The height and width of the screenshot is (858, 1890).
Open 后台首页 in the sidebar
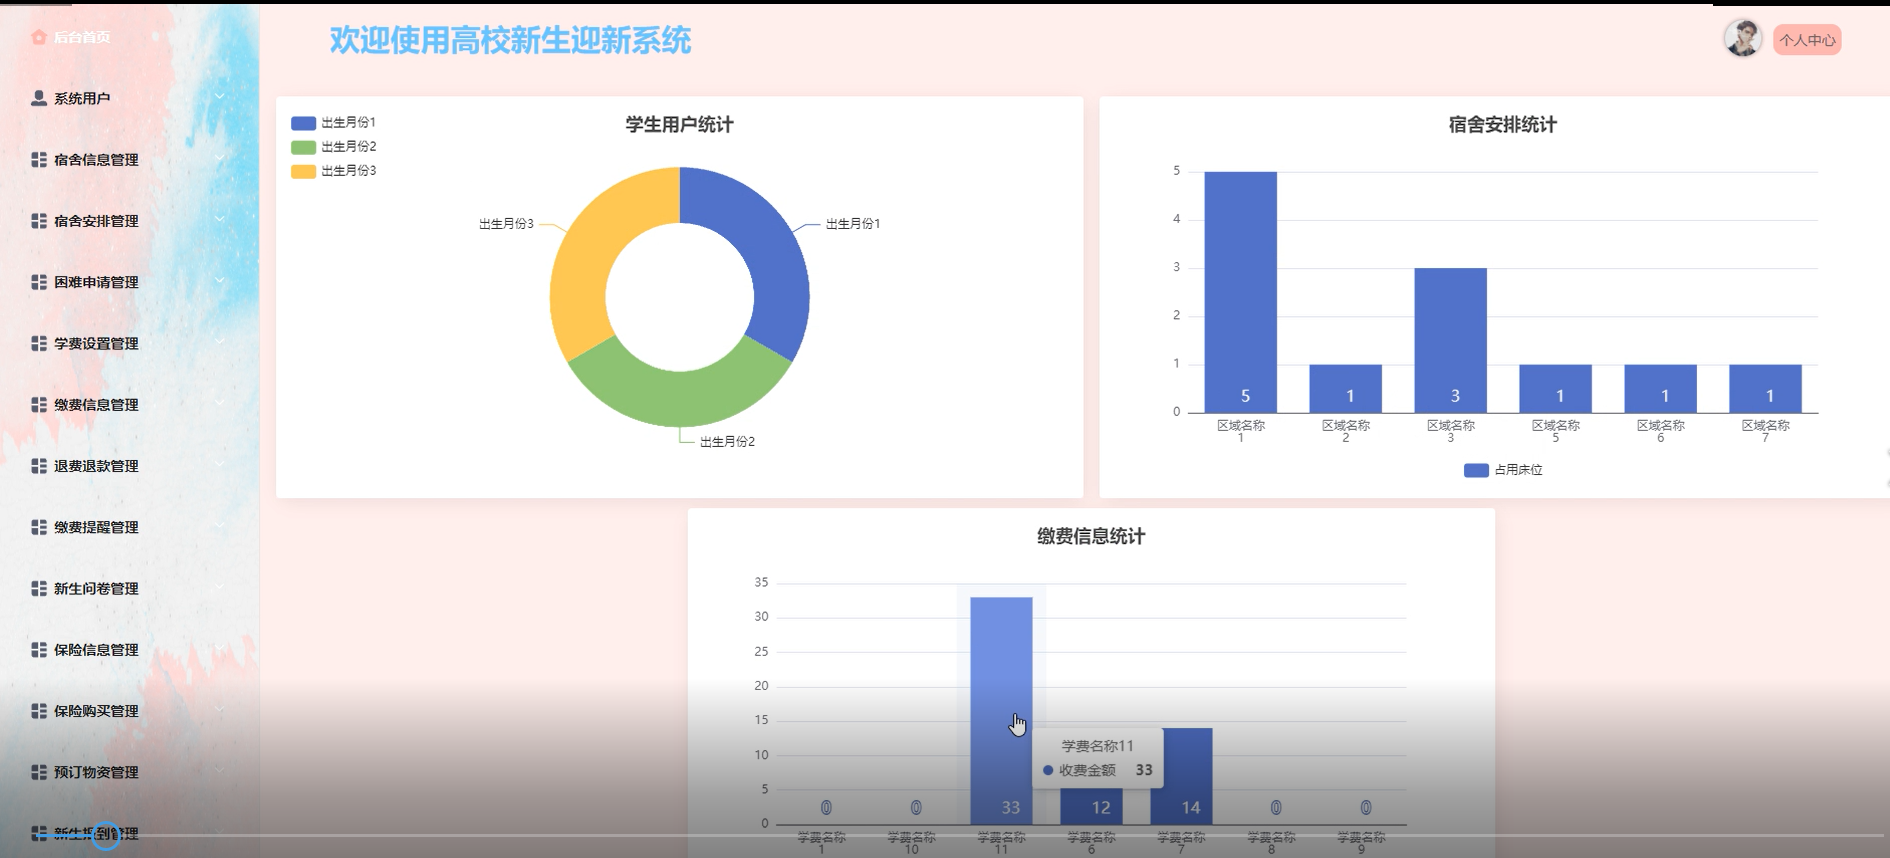[82, 37]
